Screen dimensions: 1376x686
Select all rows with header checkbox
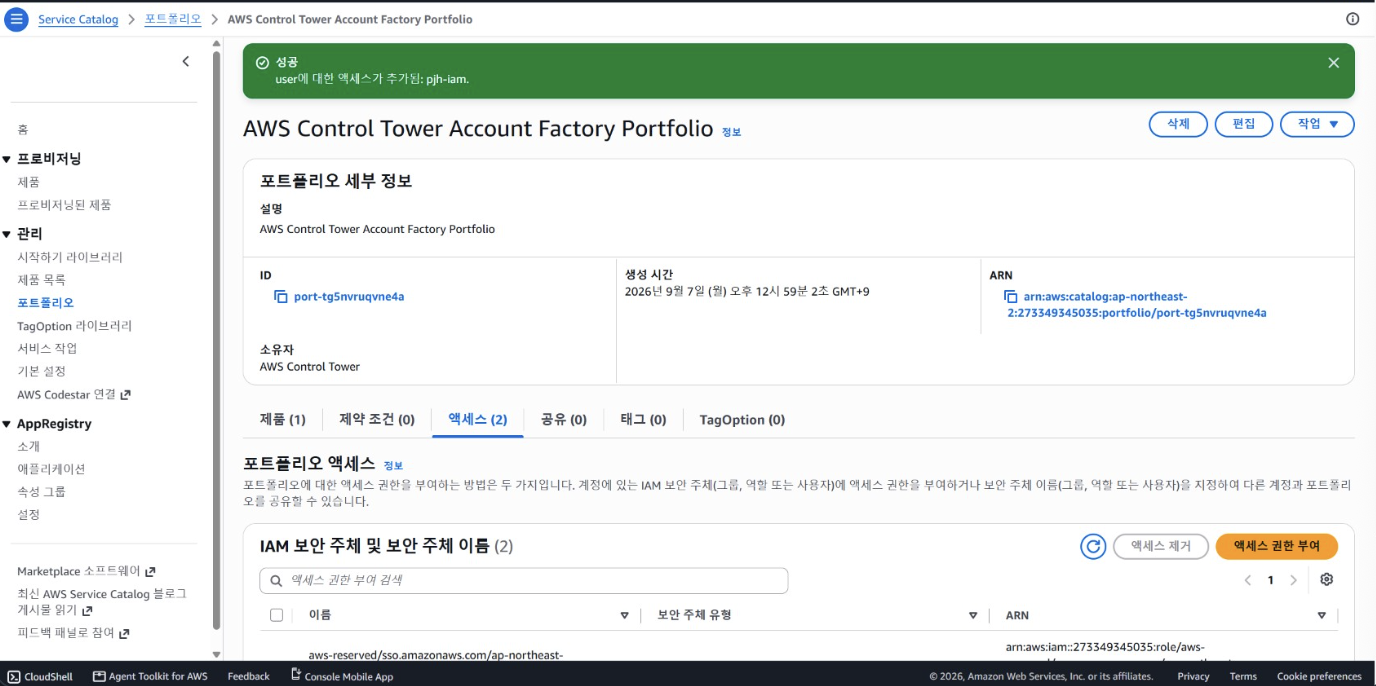pos(277,615)
